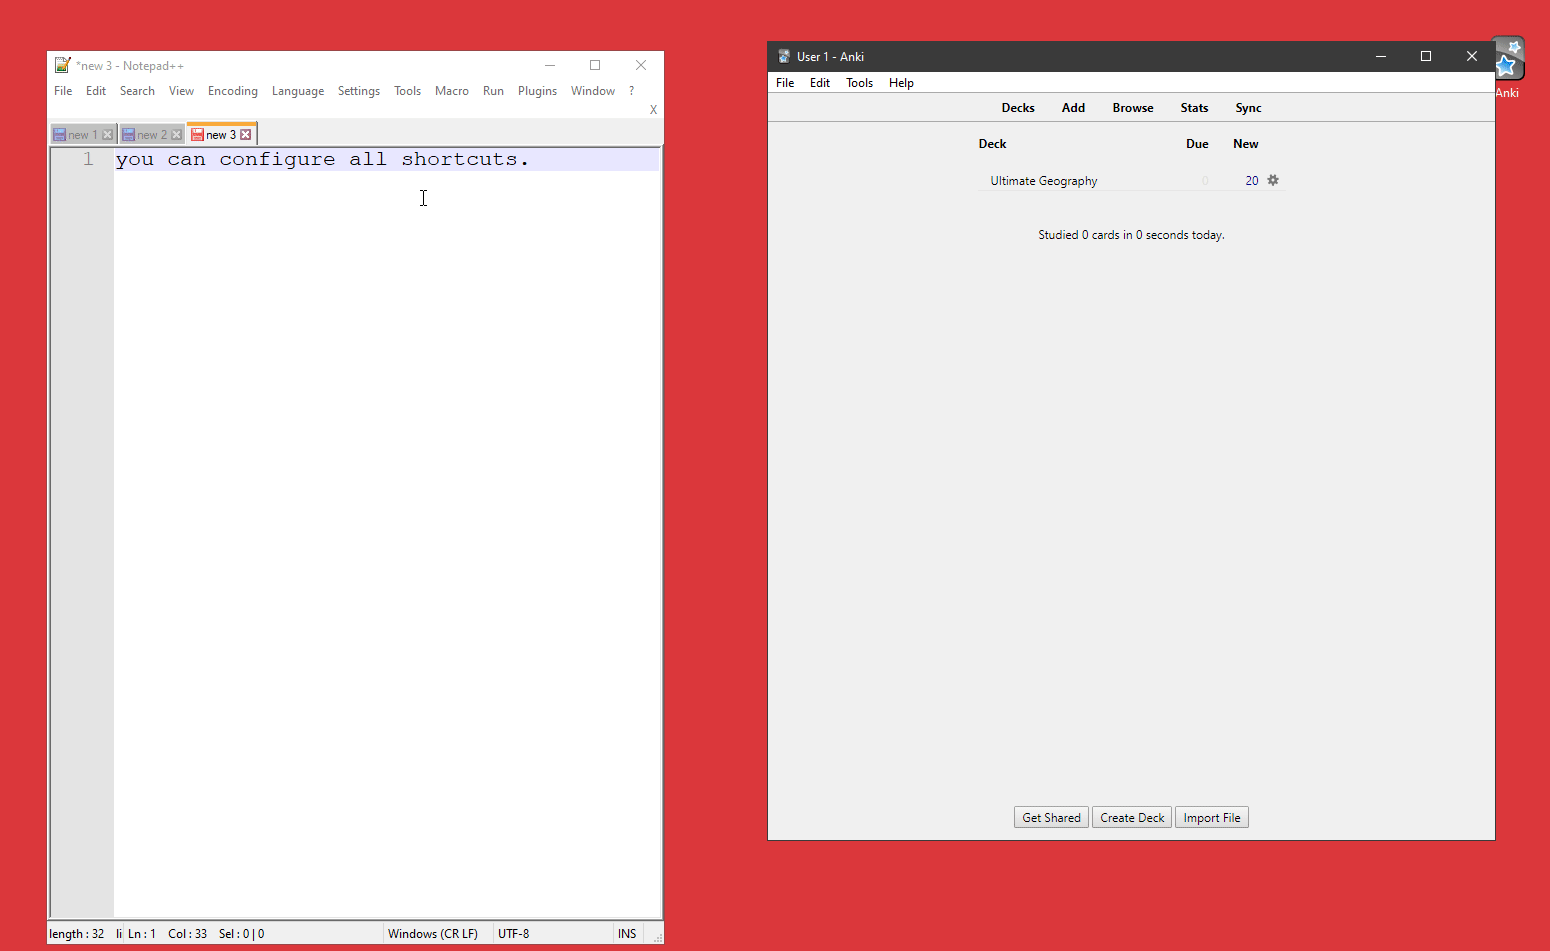Open the UTF-8 encoding selector in status bar
1550x951 pixels.
(514, 934)
